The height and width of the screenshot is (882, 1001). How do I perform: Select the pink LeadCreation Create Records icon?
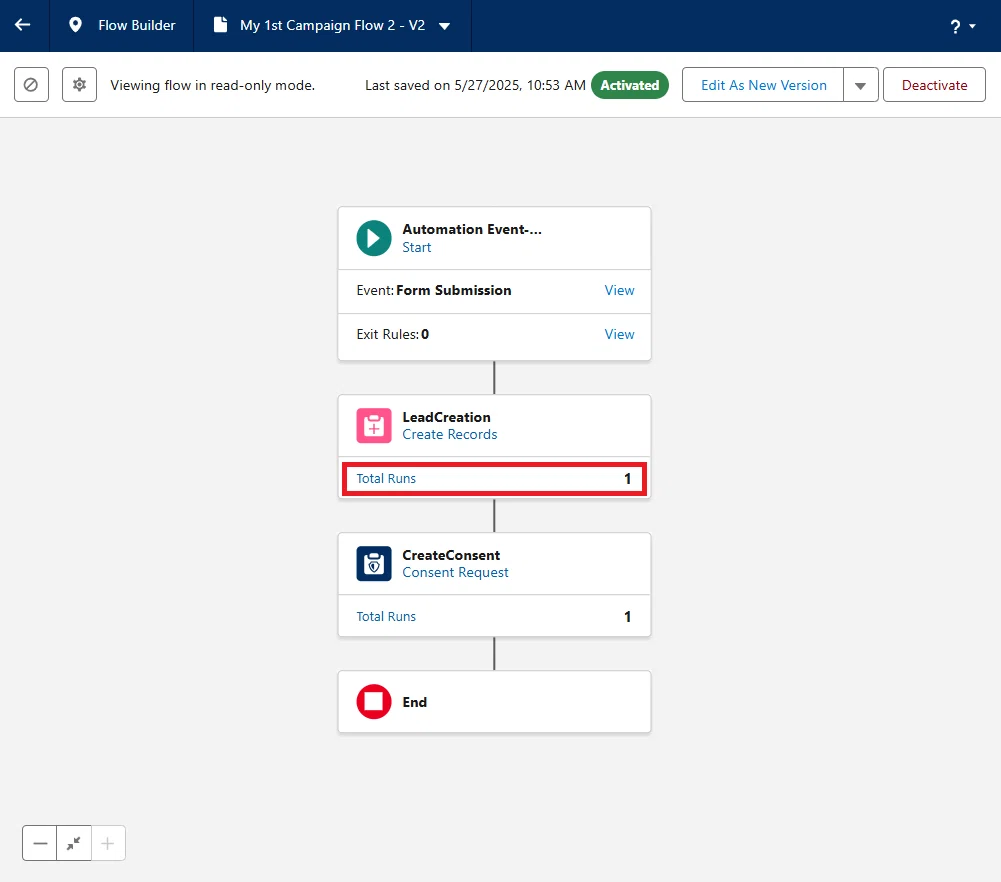pyautogui.click(x=374, y=426)
